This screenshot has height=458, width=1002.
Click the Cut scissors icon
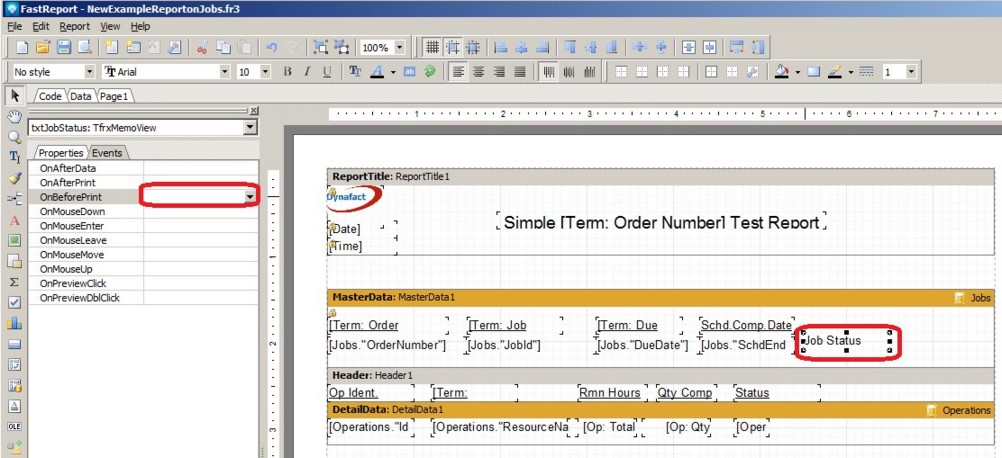click(201, 47)
